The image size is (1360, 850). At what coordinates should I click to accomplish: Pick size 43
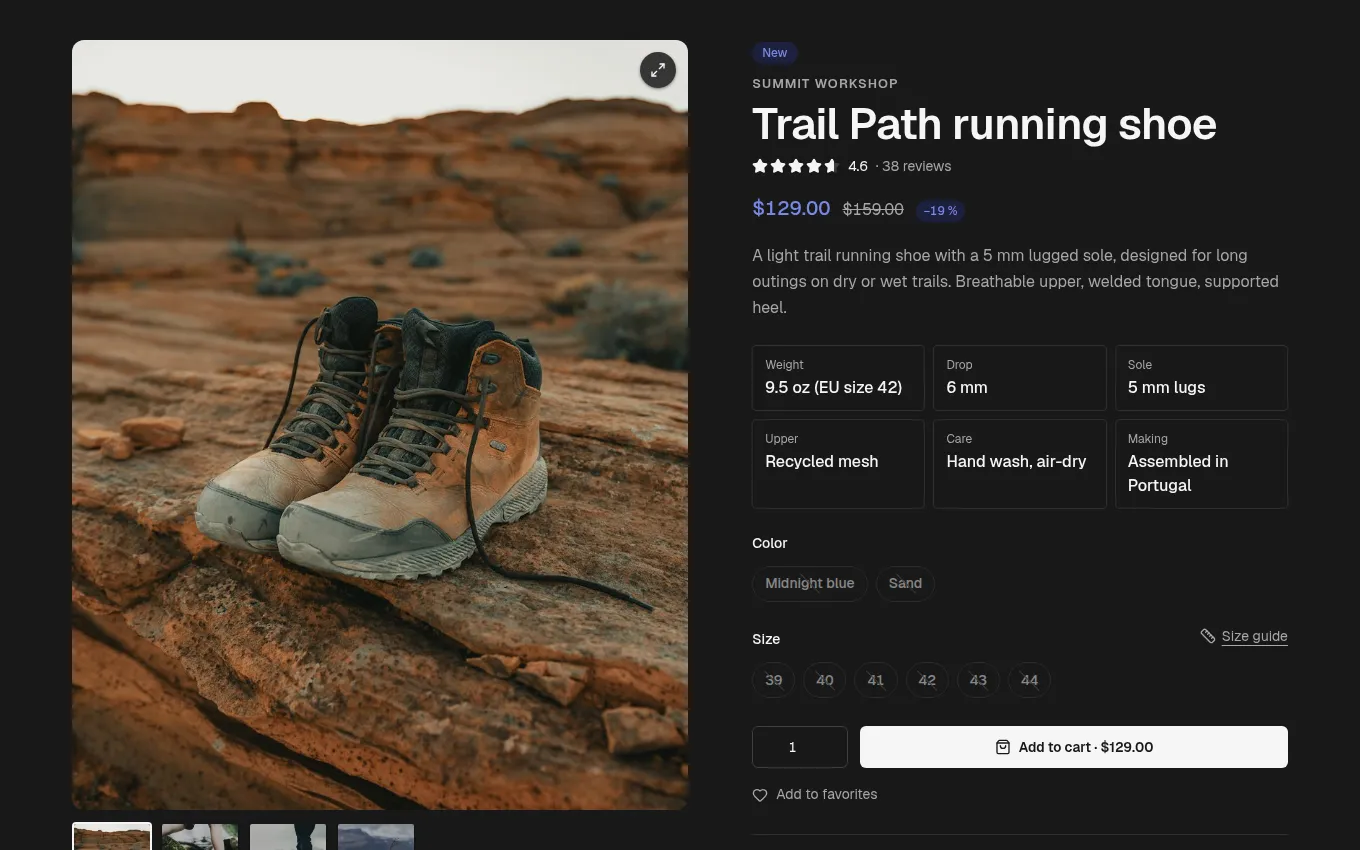coord(978,680)
